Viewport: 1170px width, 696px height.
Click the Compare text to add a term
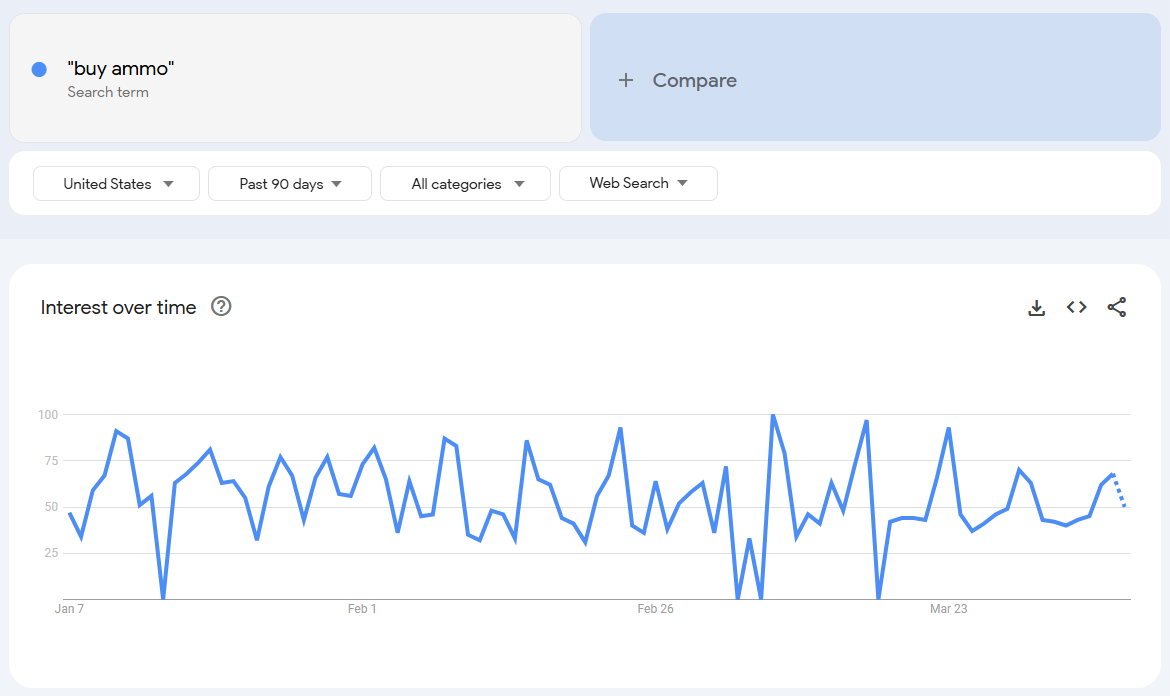pyautogui.click(x=694, y=80)
